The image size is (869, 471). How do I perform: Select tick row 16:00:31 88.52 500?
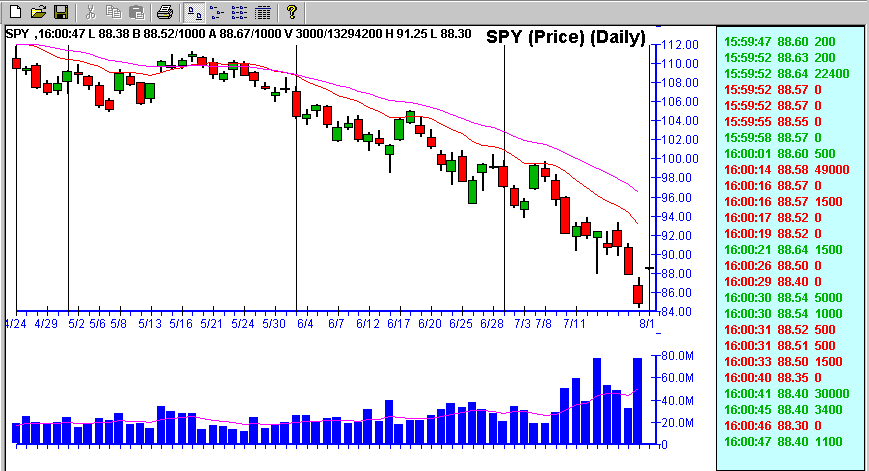pos(779,330)
